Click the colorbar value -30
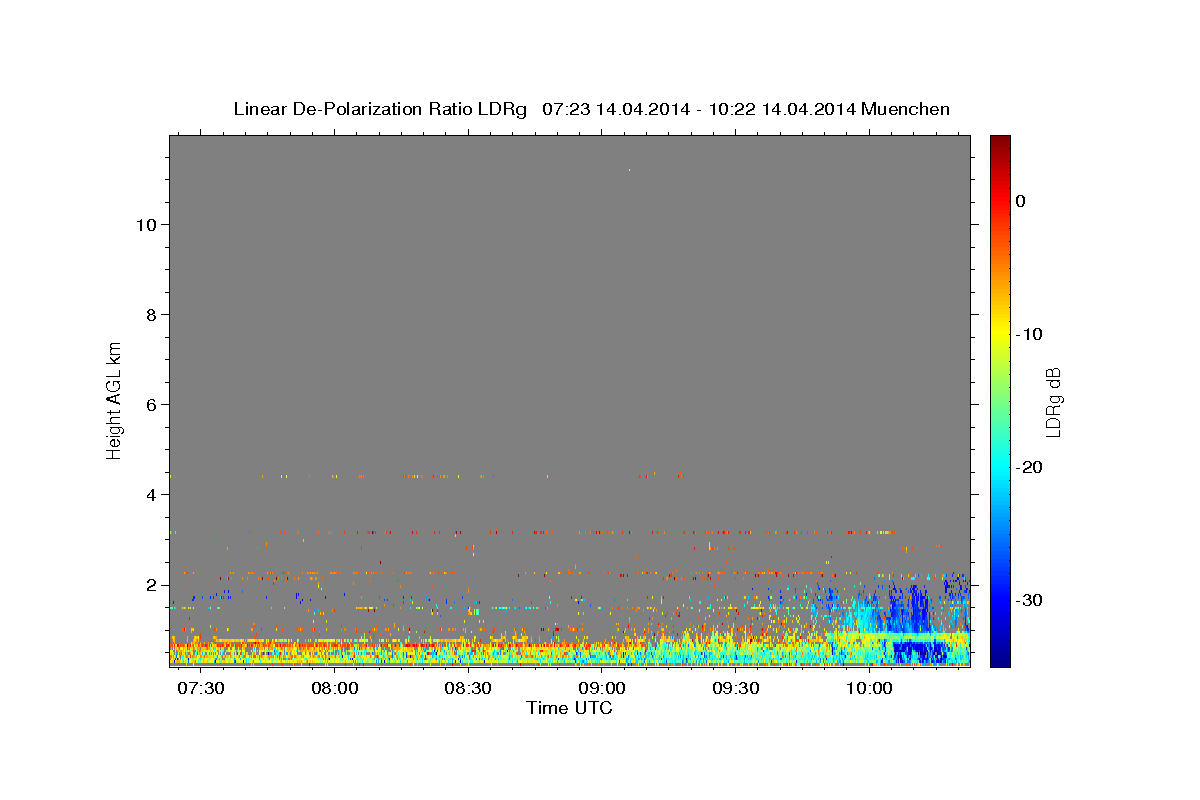 coord(1030,600)
